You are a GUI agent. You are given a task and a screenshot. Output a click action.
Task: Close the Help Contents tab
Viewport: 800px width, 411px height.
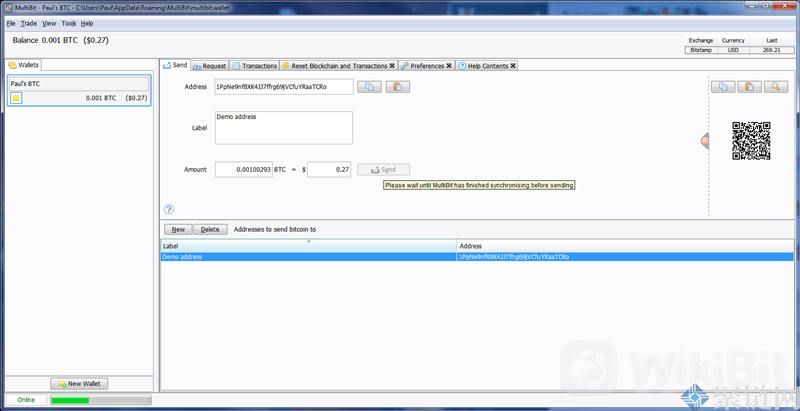(513, 66)
